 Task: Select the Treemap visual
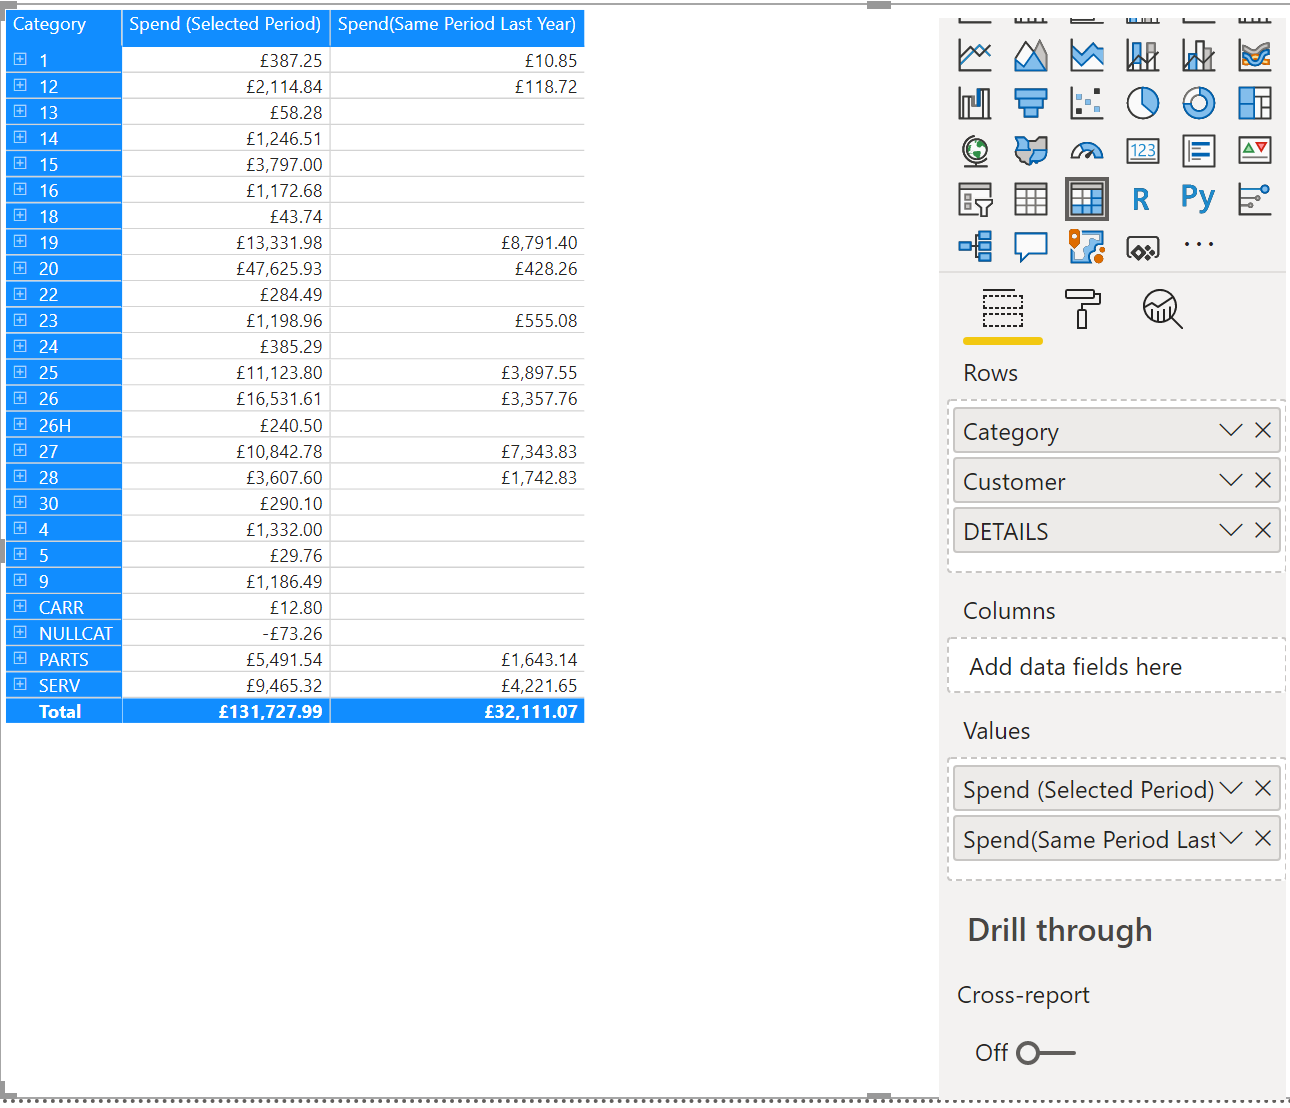(1255, 103)
